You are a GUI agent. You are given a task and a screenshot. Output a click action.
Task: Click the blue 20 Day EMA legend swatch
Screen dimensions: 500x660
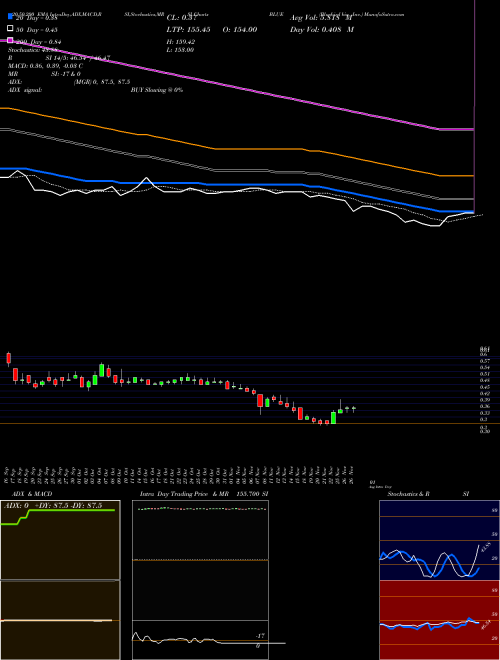coord(10,17)
